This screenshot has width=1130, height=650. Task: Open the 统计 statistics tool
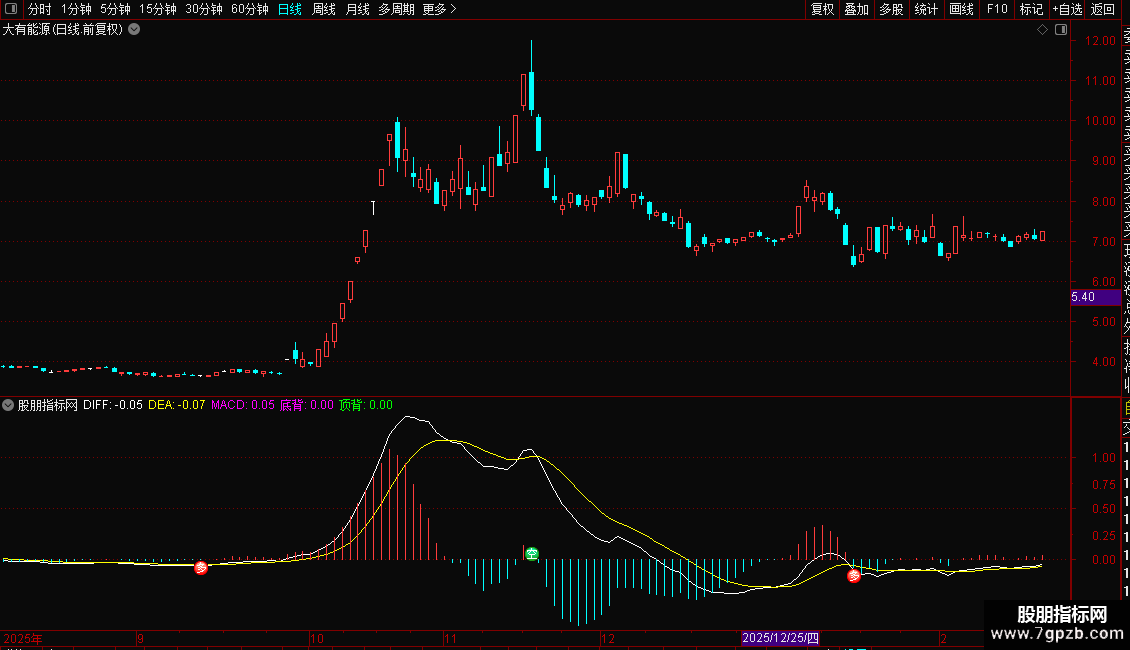click(x=926, y=9)
